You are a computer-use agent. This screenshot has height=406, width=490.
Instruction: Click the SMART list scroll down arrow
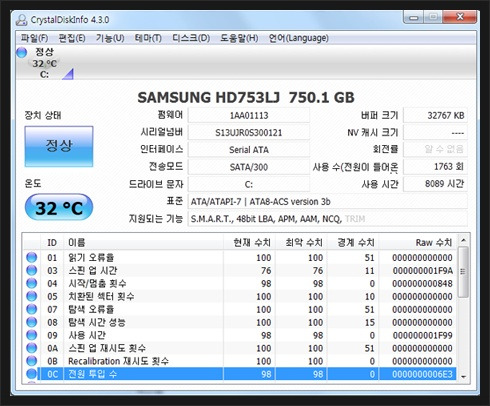coord(463,376)
